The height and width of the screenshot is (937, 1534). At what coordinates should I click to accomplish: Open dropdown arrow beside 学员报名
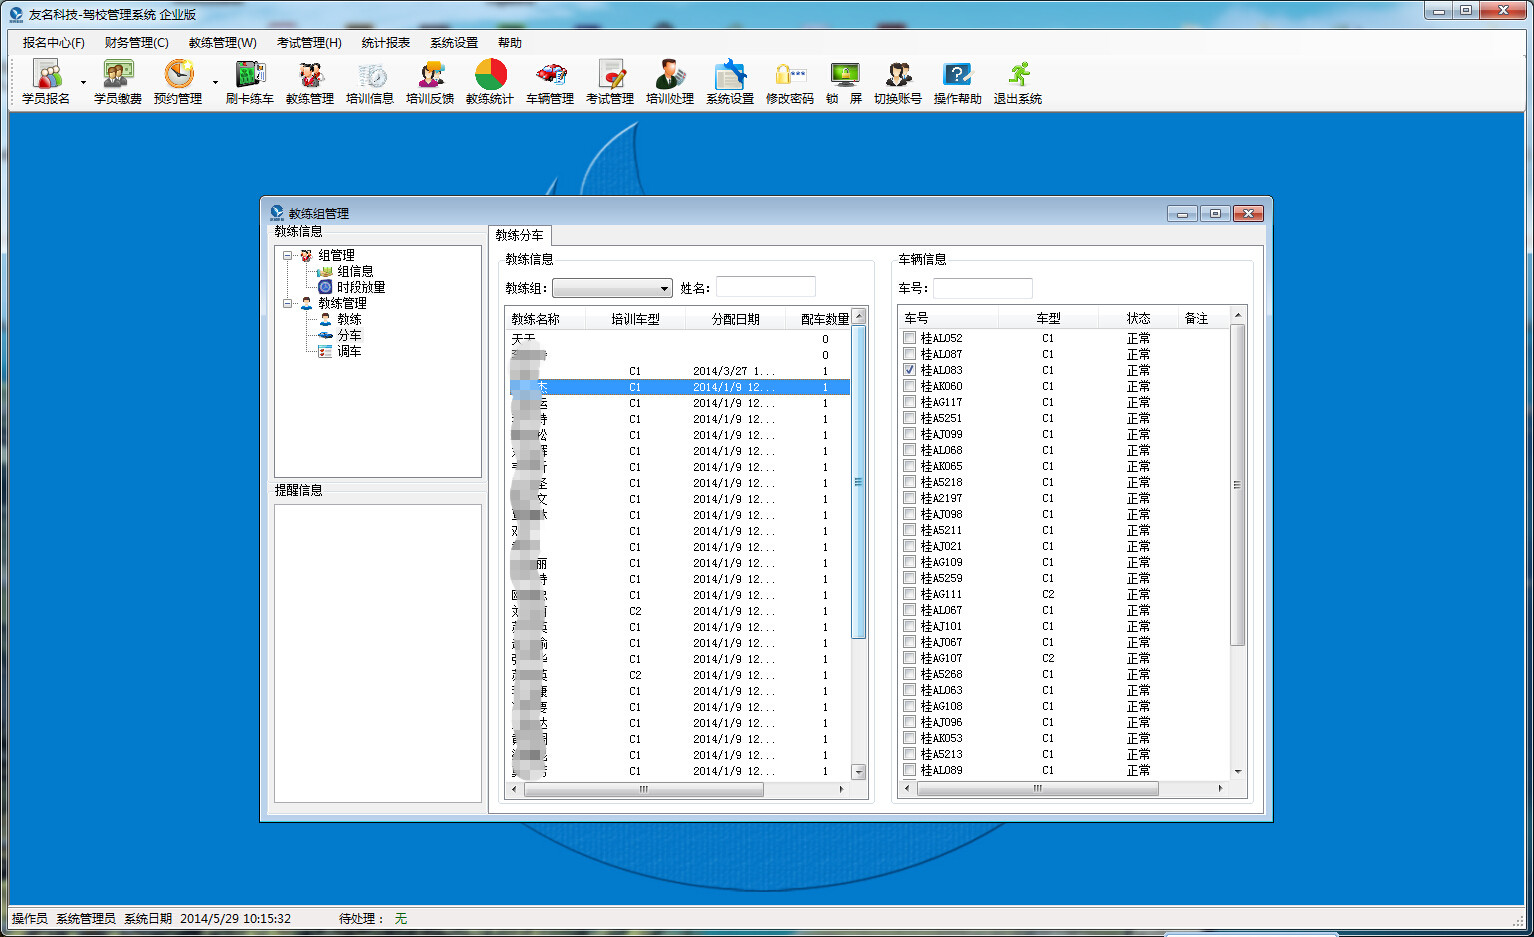(x=83, y=82)
